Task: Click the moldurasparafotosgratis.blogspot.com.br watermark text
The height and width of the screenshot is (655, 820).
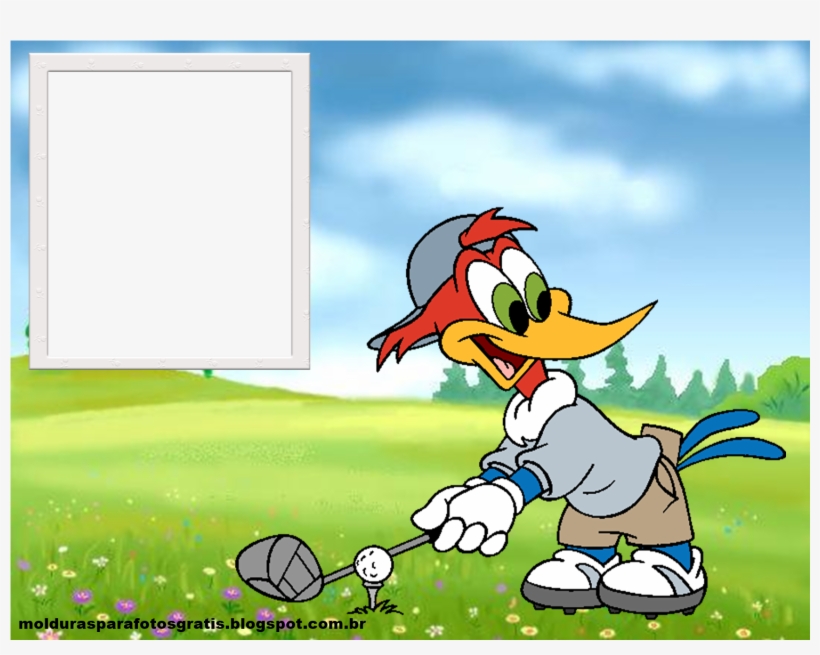Action: click(192, 626)
